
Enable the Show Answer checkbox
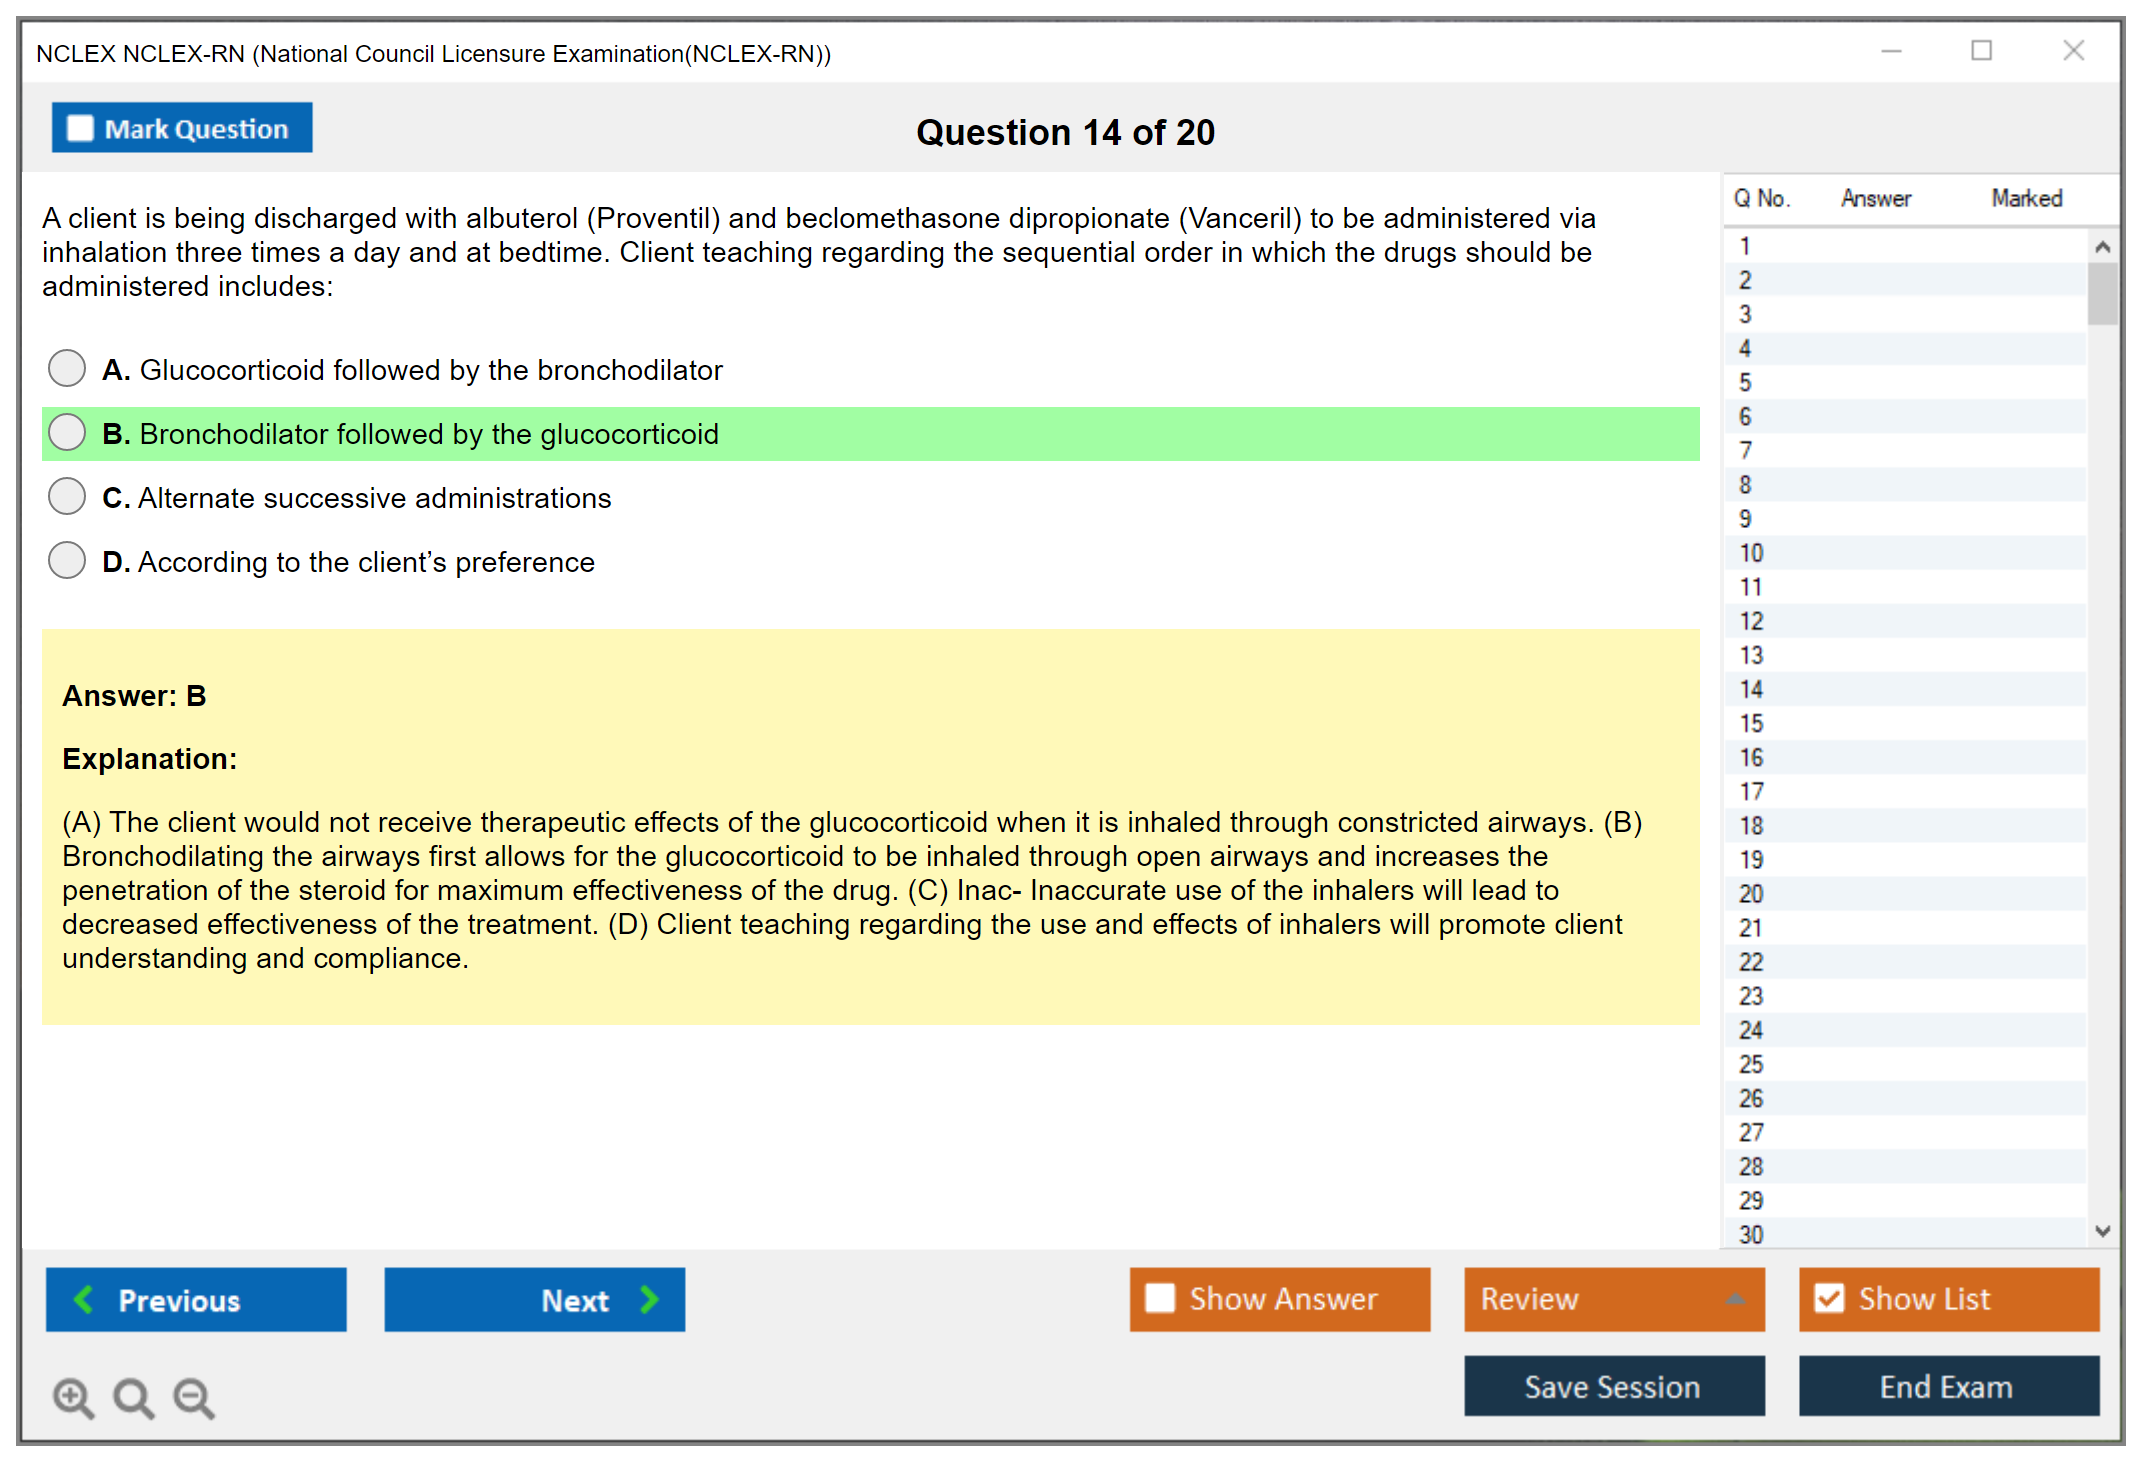1160,1298
